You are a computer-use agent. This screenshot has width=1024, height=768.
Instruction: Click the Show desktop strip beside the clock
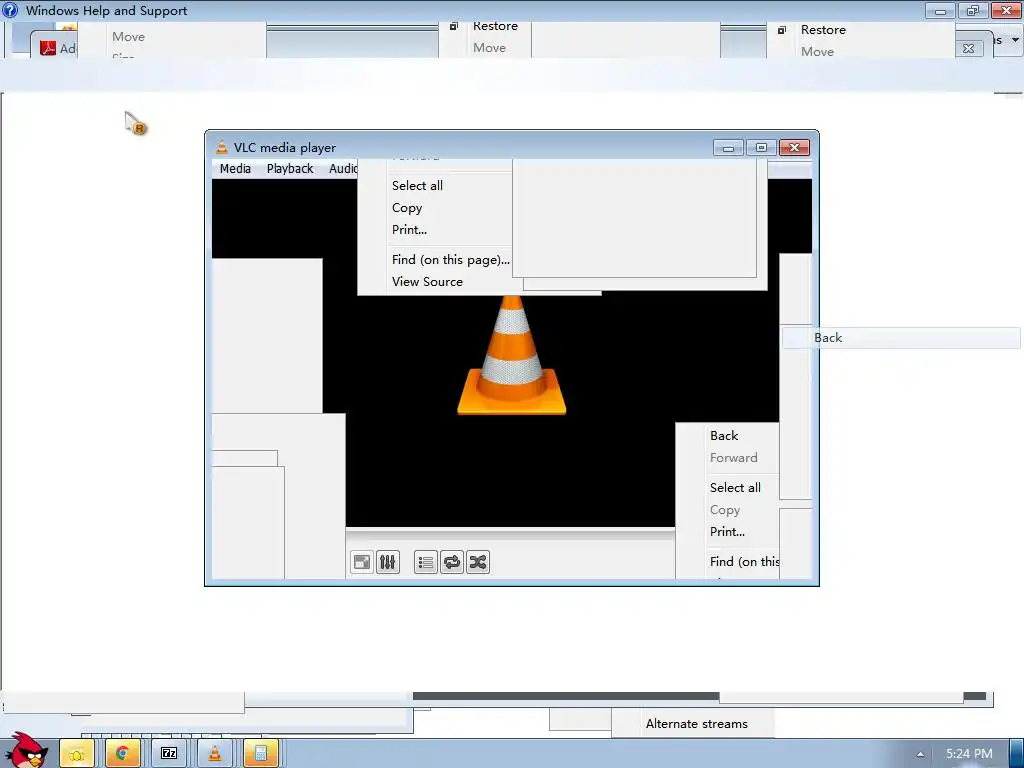tap(1017, 754)
